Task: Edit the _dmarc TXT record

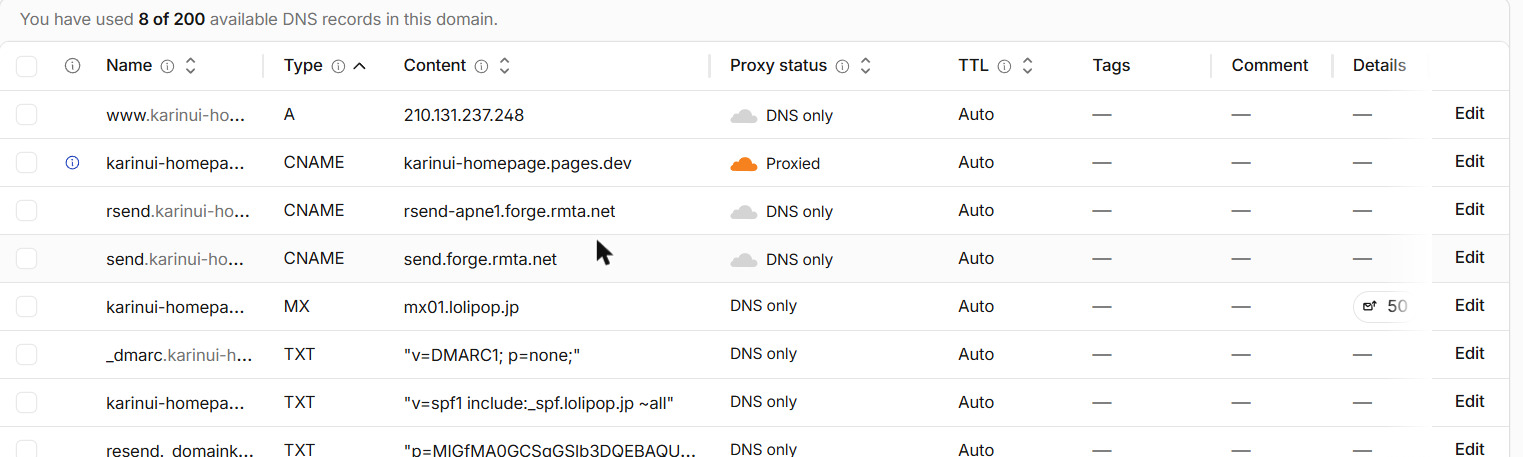Action: coord(1469,354)
